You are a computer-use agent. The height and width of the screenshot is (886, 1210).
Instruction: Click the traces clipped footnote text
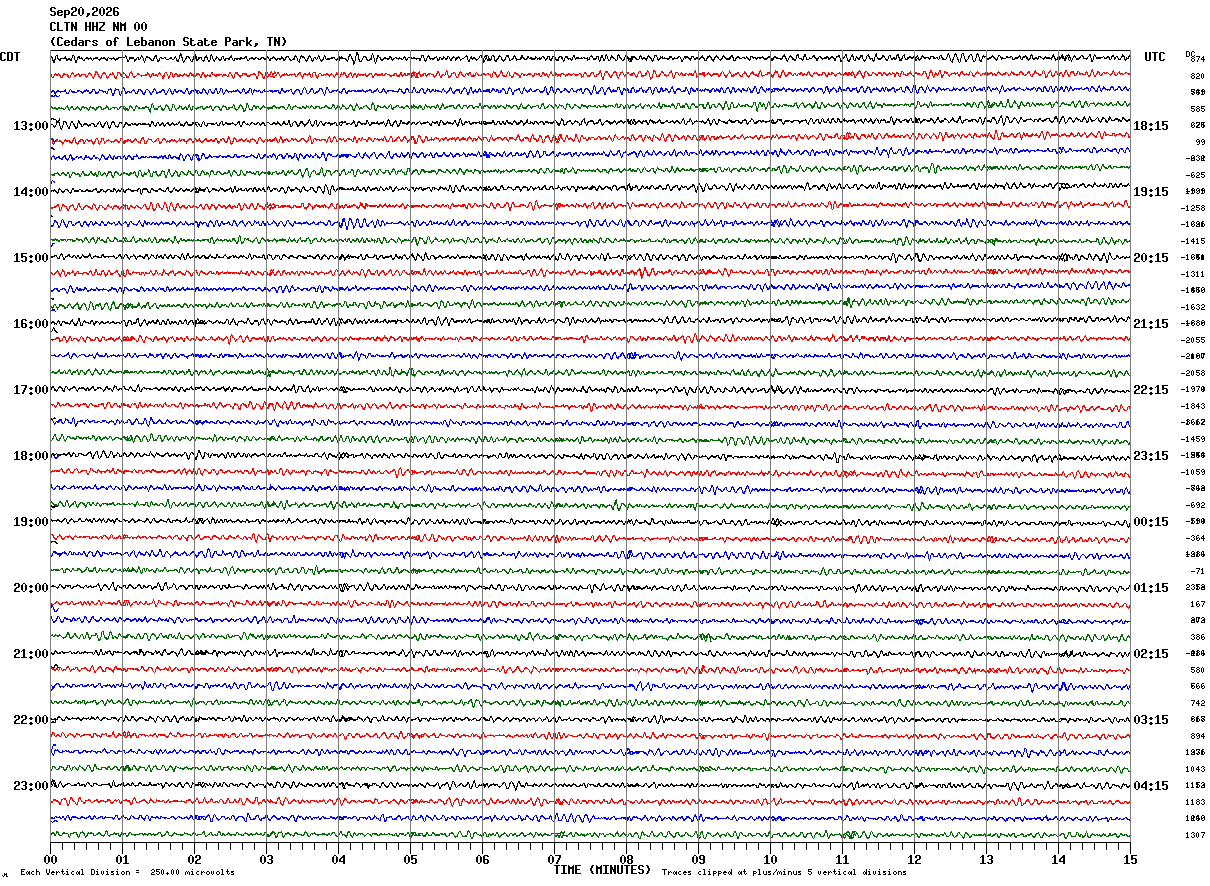tap(784, 872)
